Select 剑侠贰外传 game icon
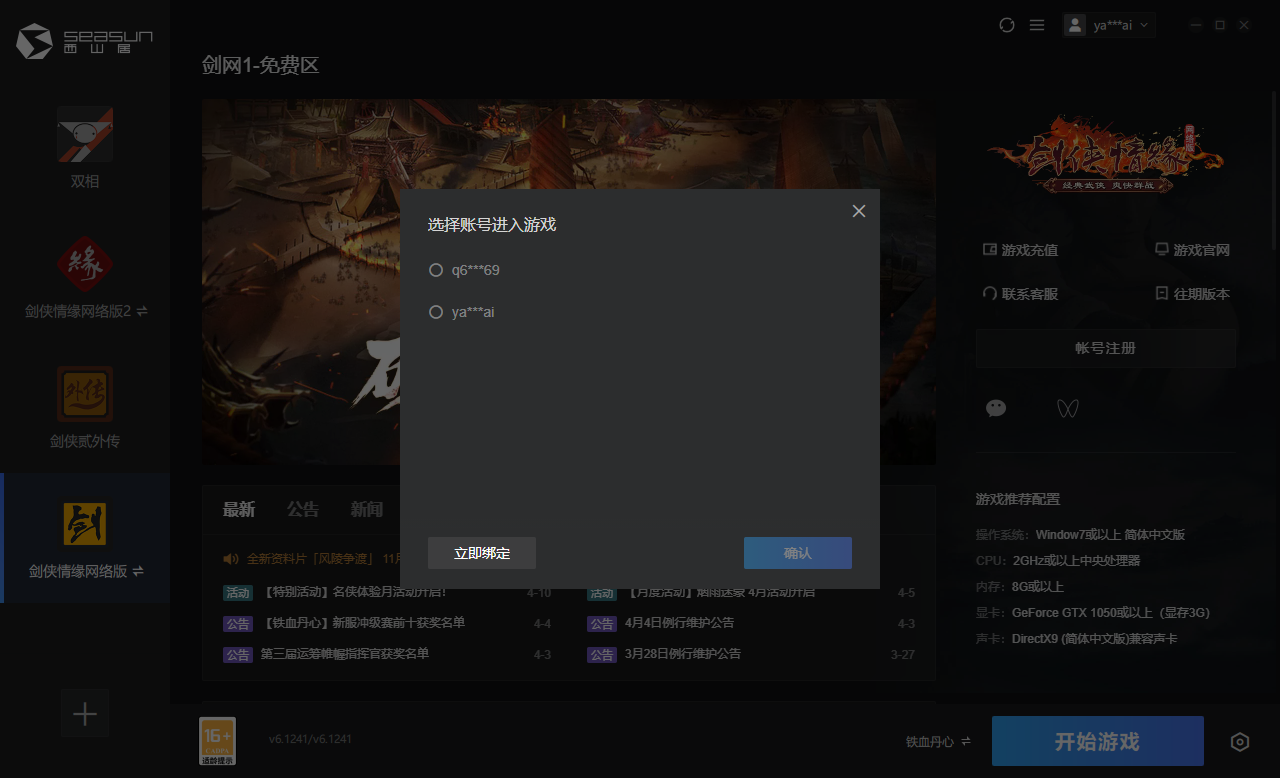The image size is (1280, 778). click(x=85, y=394)
